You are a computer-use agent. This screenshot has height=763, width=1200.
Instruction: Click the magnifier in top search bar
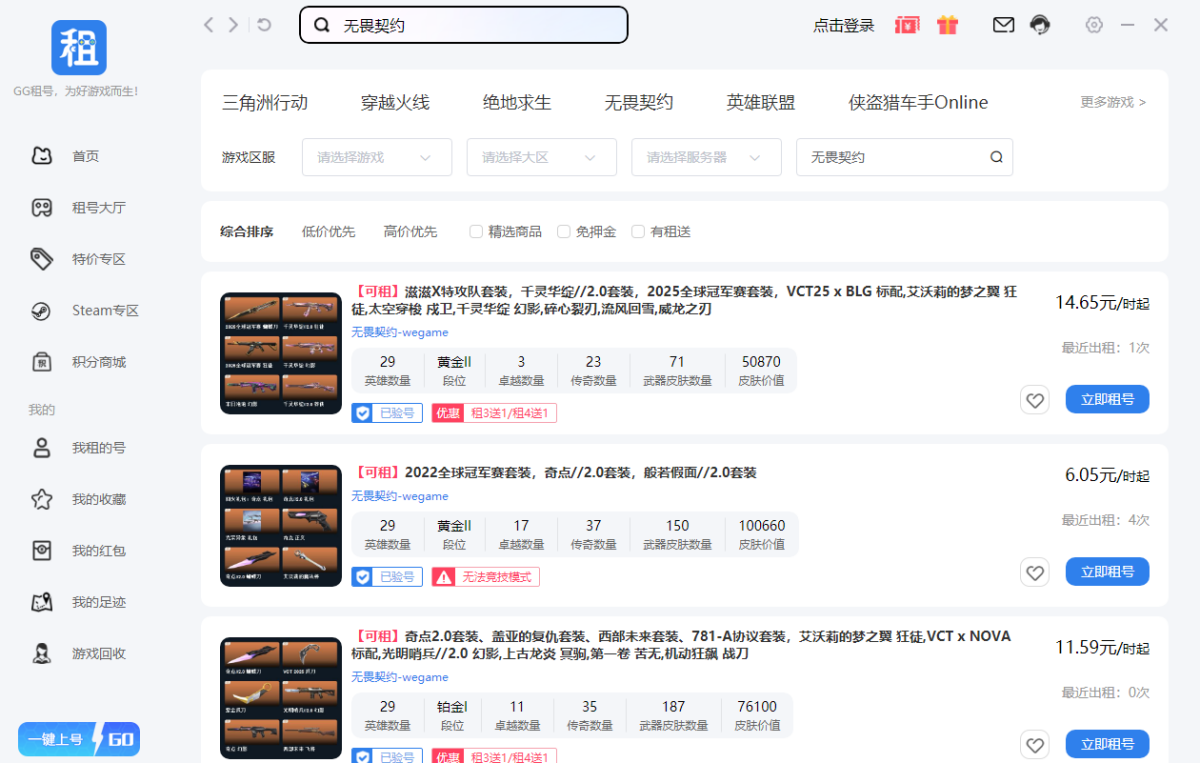click(322, 26)
